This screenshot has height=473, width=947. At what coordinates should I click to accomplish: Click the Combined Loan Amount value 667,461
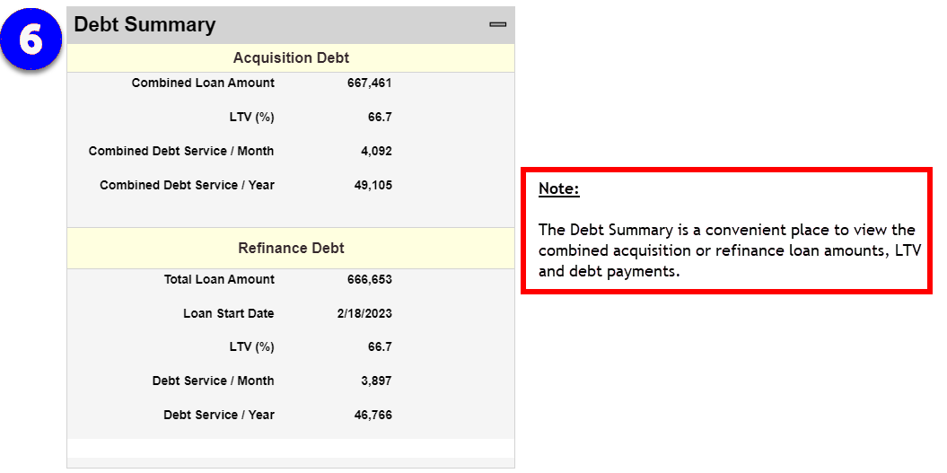click(369, 83)
